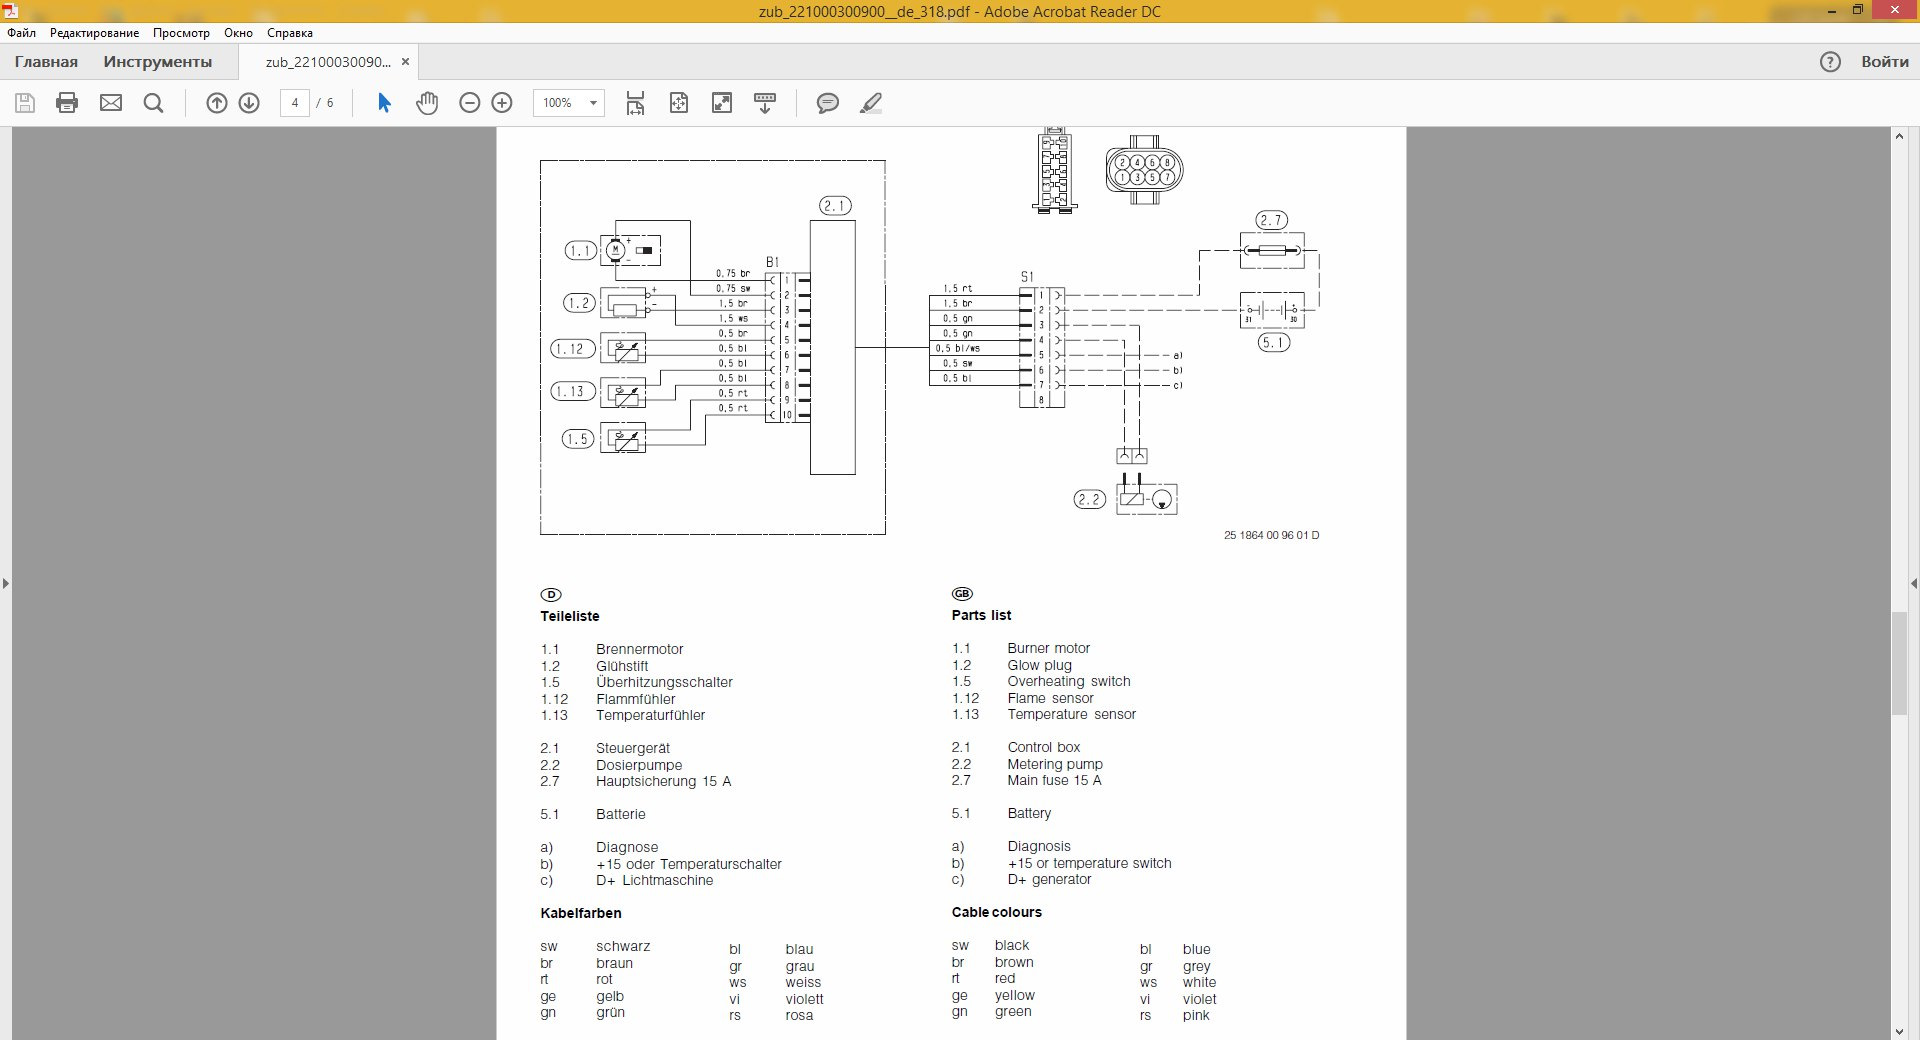Viewport: 1920px width, 1040px height.
Task: Click the fit page width scrolling icon
Action: coord(635,103)
